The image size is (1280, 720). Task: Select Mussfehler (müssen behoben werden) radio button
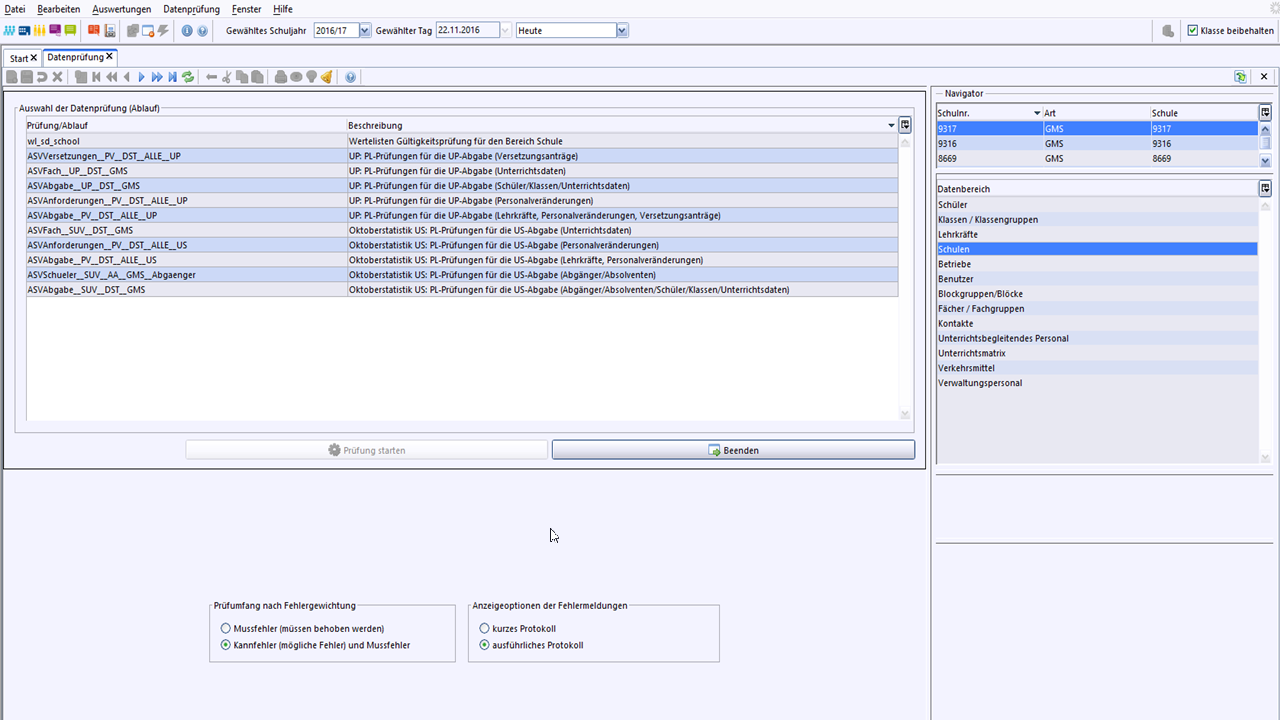pos(226,629)
